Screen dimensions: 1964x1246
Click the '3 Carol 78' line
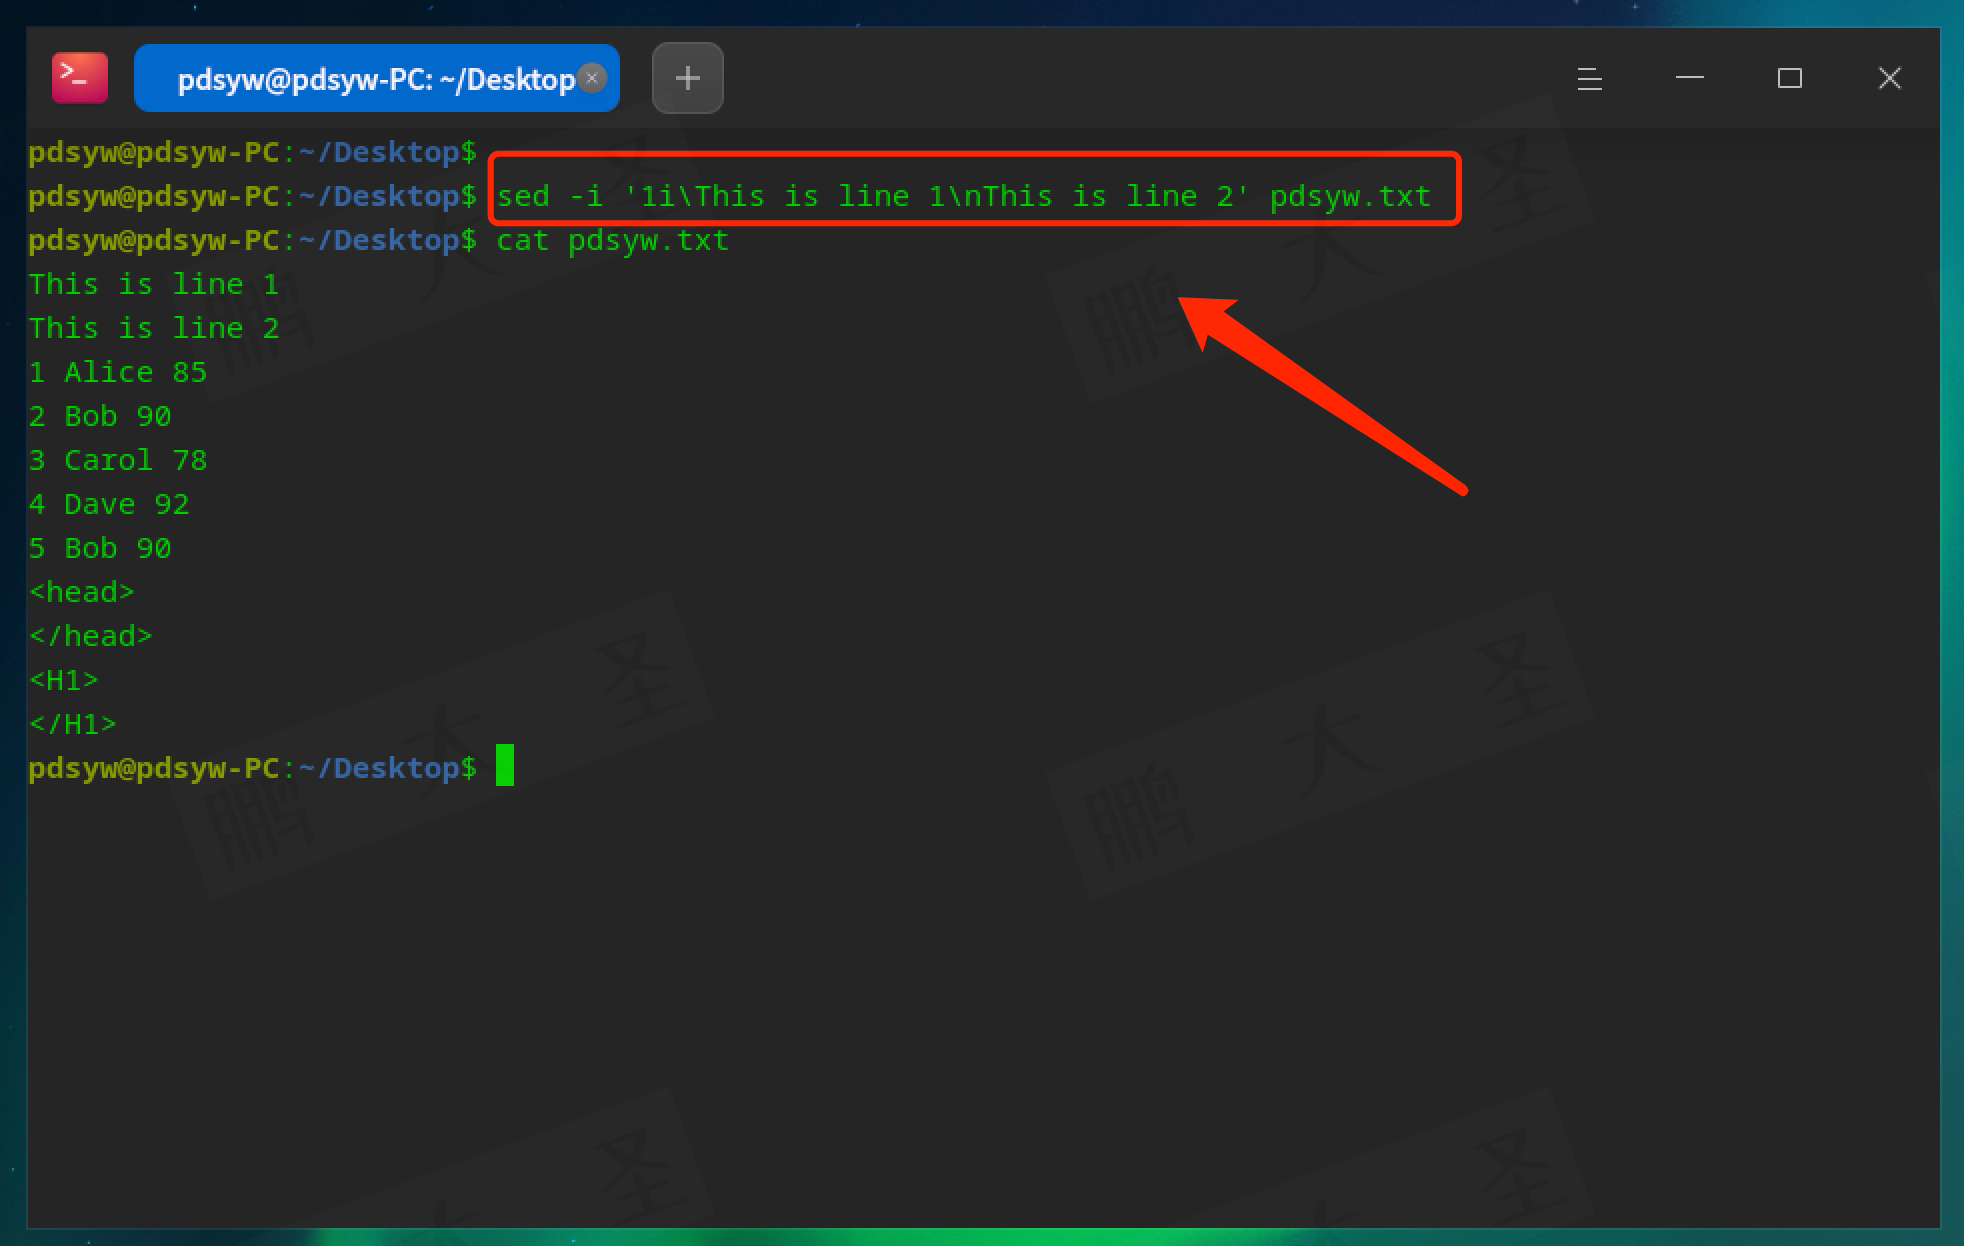click(117, 461)
